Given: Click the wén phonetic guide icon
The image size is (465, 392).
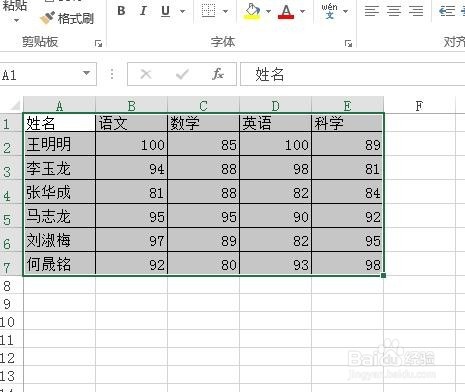Looking at the screenshot, I should click(329, 11).
